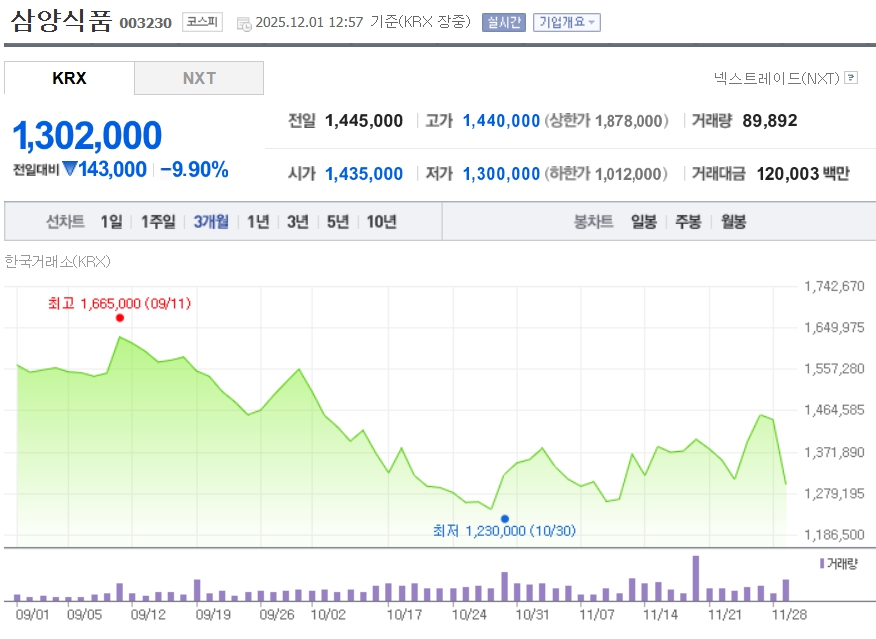Toggle the 실시간 real-time button
Screen dimensions: 876x639
click(503, 22)
